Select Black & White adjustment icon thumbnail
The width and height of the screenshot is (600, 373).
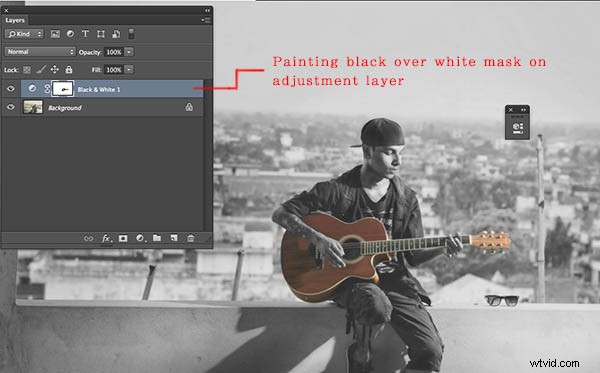click(33, 89)
